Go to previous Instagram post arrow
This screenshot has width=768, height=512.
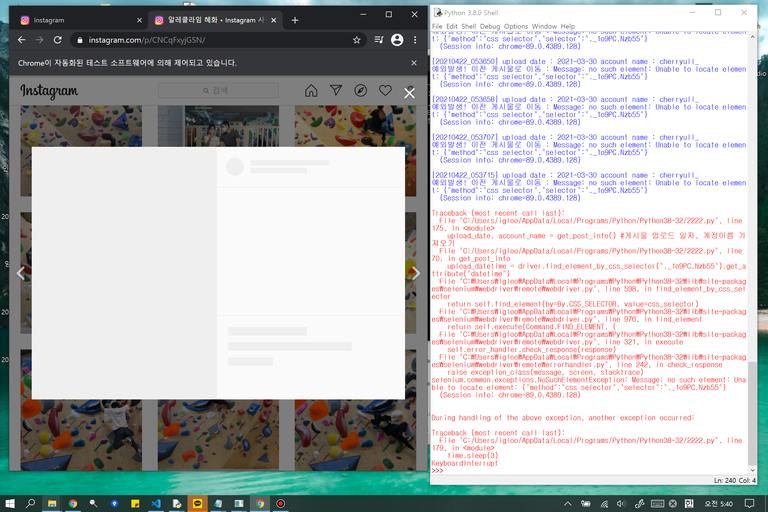pos(21,273)
